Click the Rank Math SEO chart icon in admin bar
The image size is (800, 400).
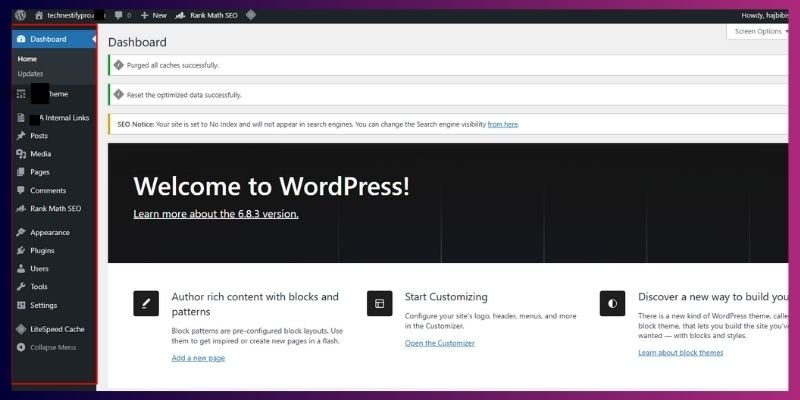coord(180,15)
